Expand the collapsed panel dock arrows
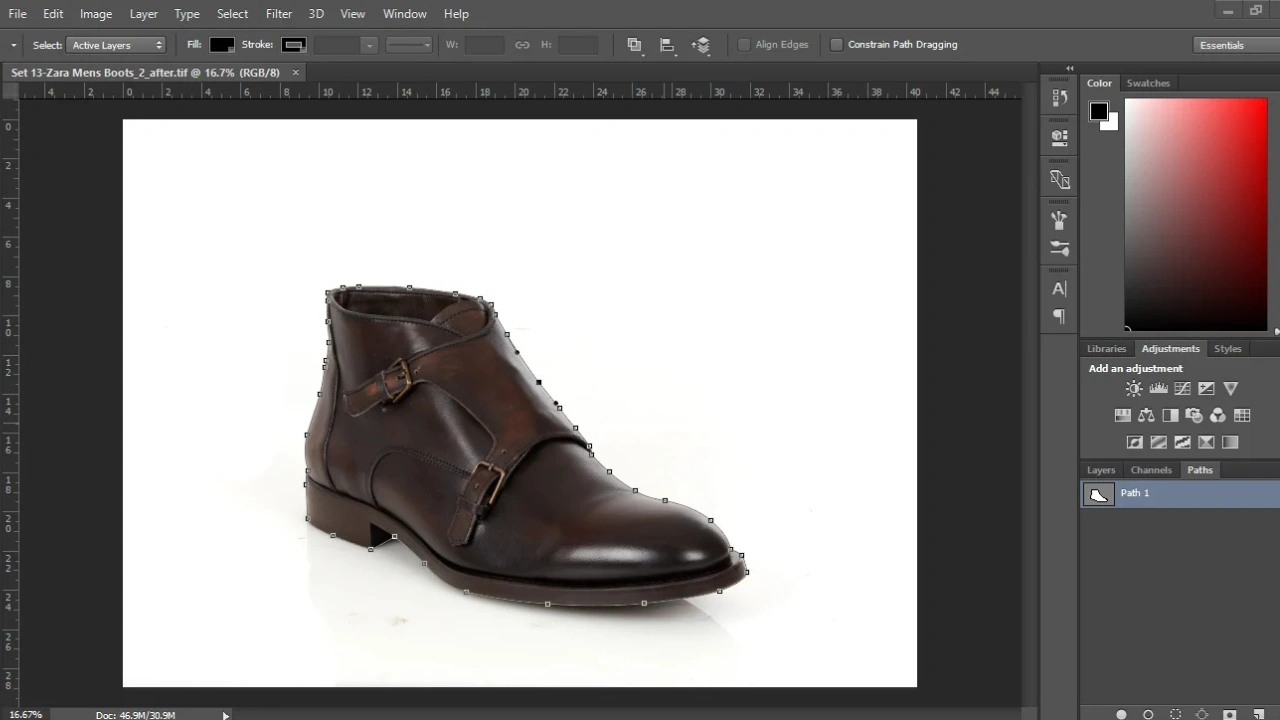The height and width of the screenshot is (720, 1280). coord(1069,69)
